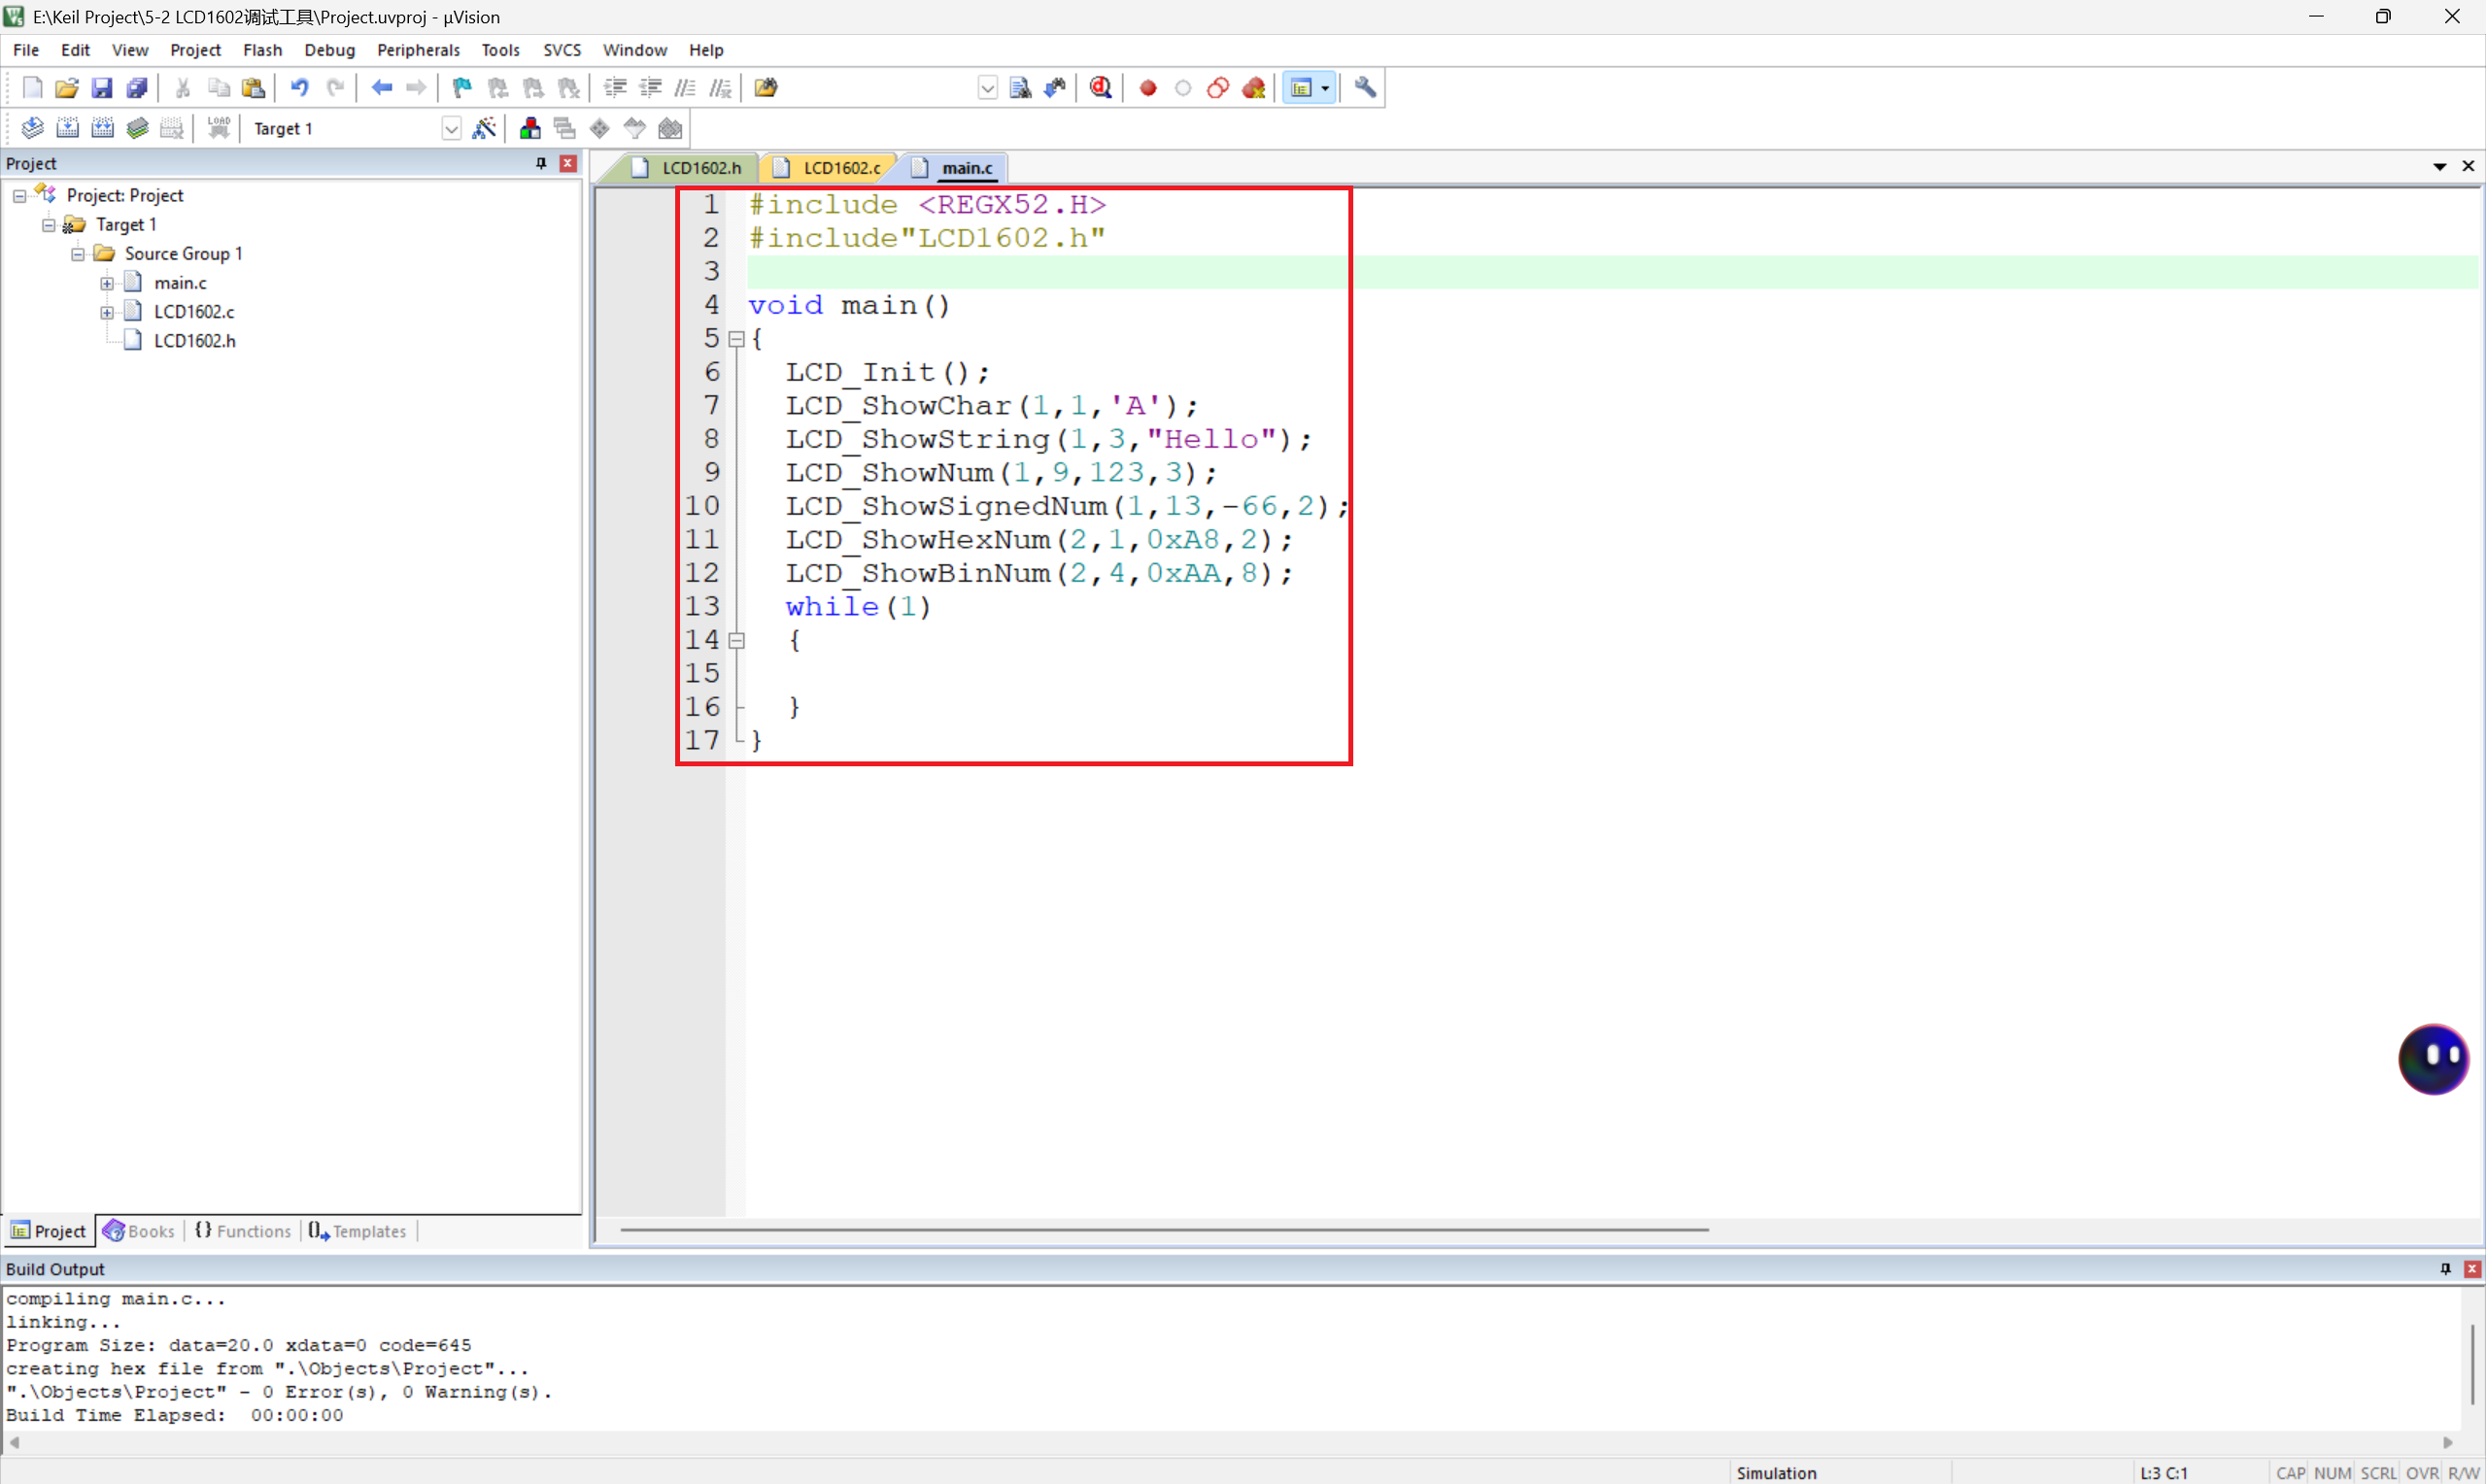
Task: Click the Build target toolbar icon
Action: 67,128
